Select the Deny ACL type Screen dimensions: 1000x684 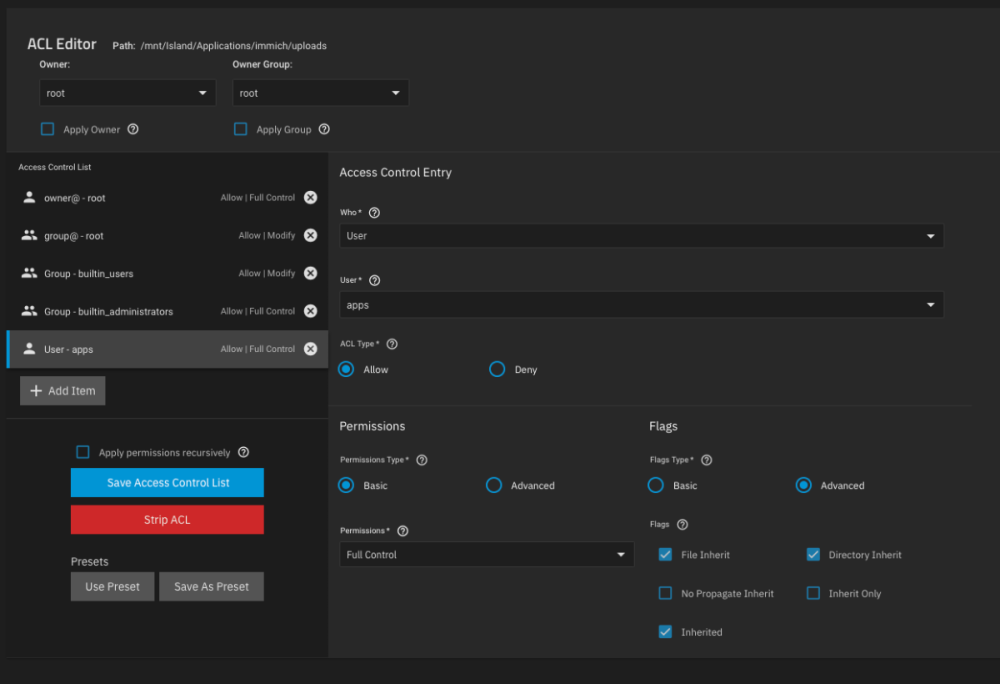coord(497,369)
